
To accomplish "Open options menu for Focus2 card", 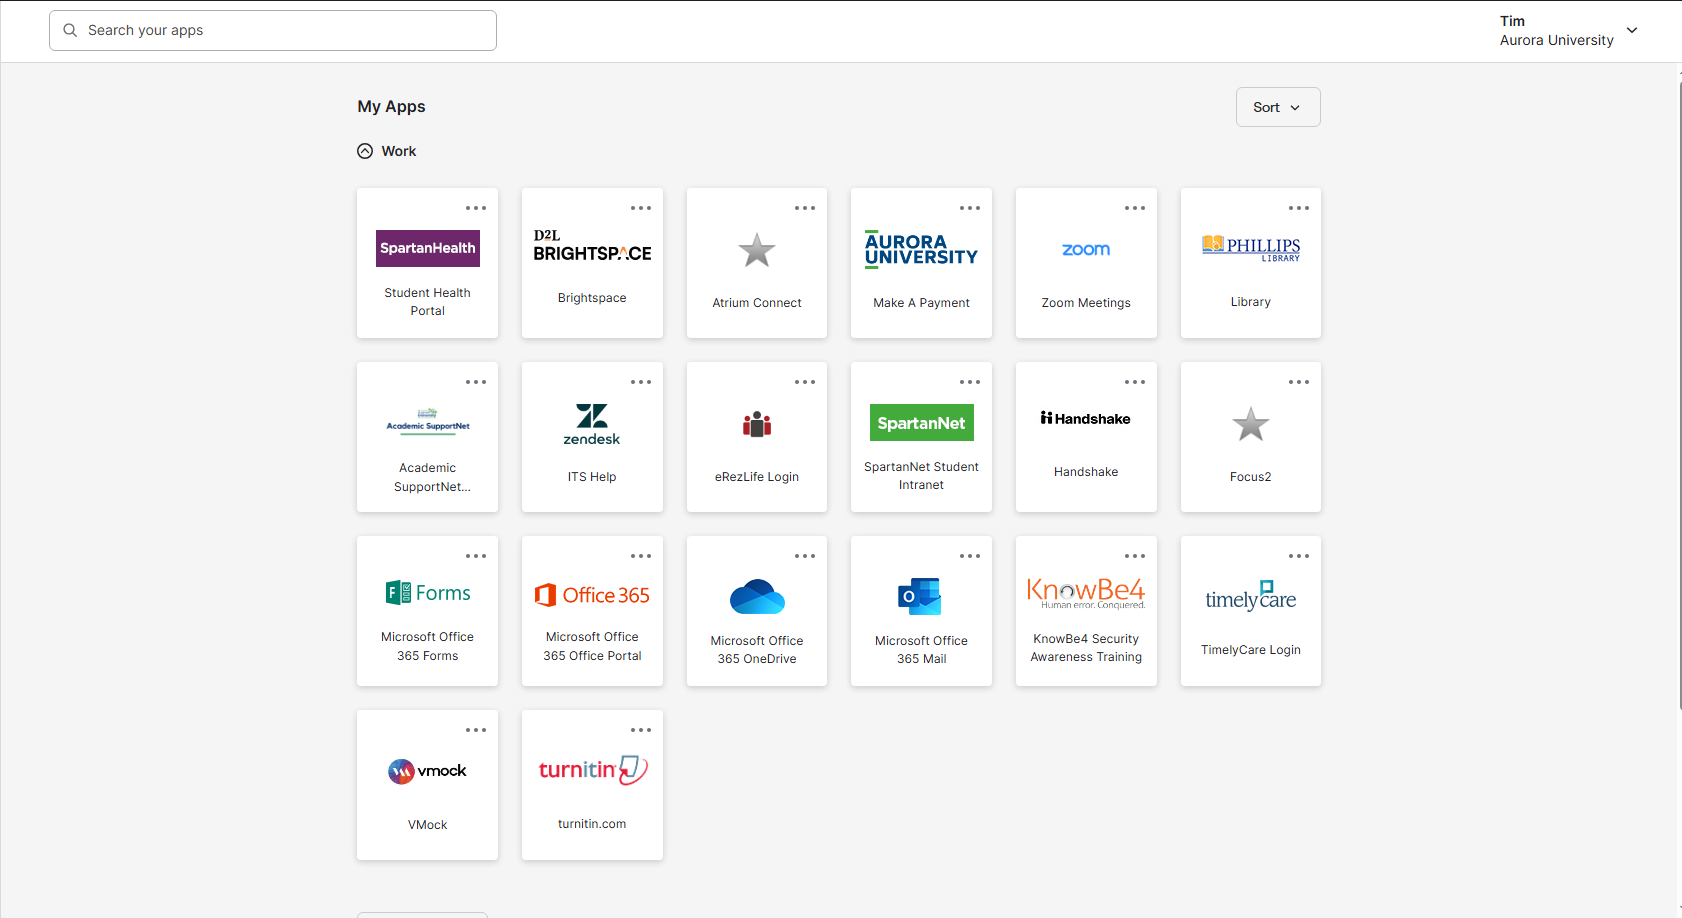I will point(1299,382).
